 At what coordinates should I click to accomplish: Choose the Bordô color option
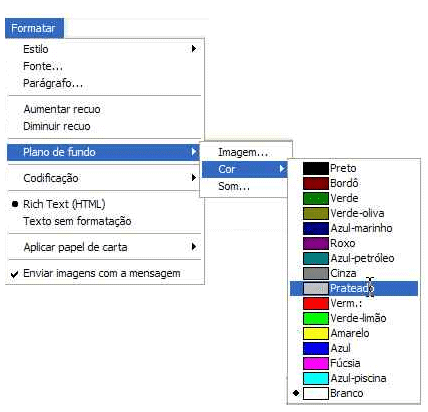point(354,183)
